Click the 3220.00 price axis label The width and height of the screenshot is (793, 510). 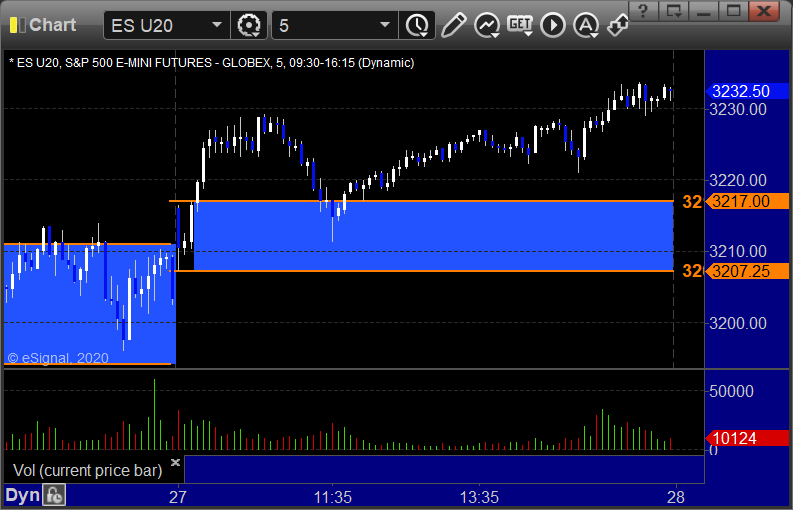pos(738,180)
